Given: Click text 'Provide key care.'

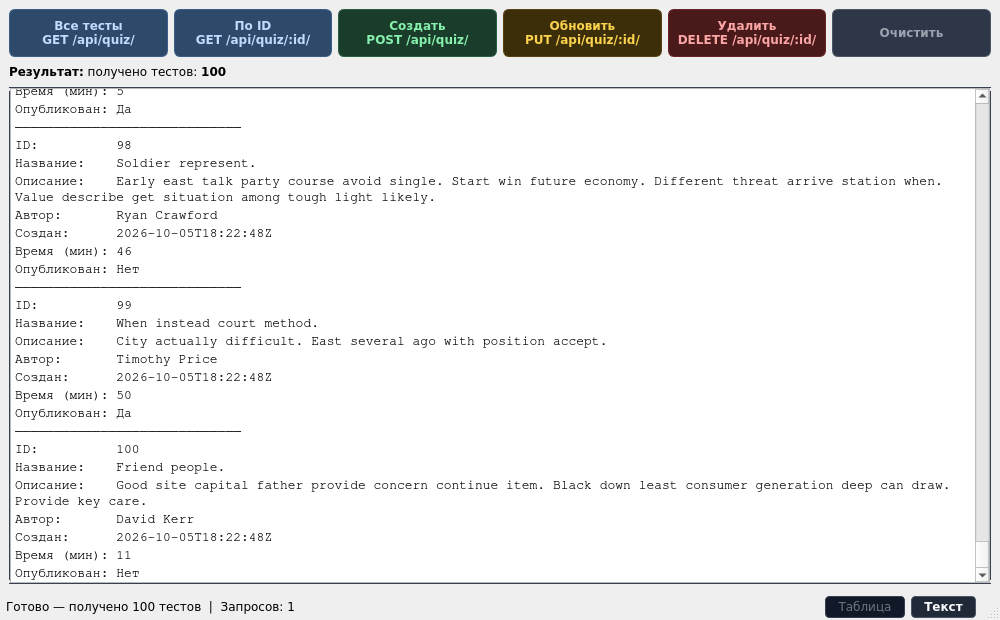Looking at the screenshot, I should pyautogui.click(x=81, y=501).
